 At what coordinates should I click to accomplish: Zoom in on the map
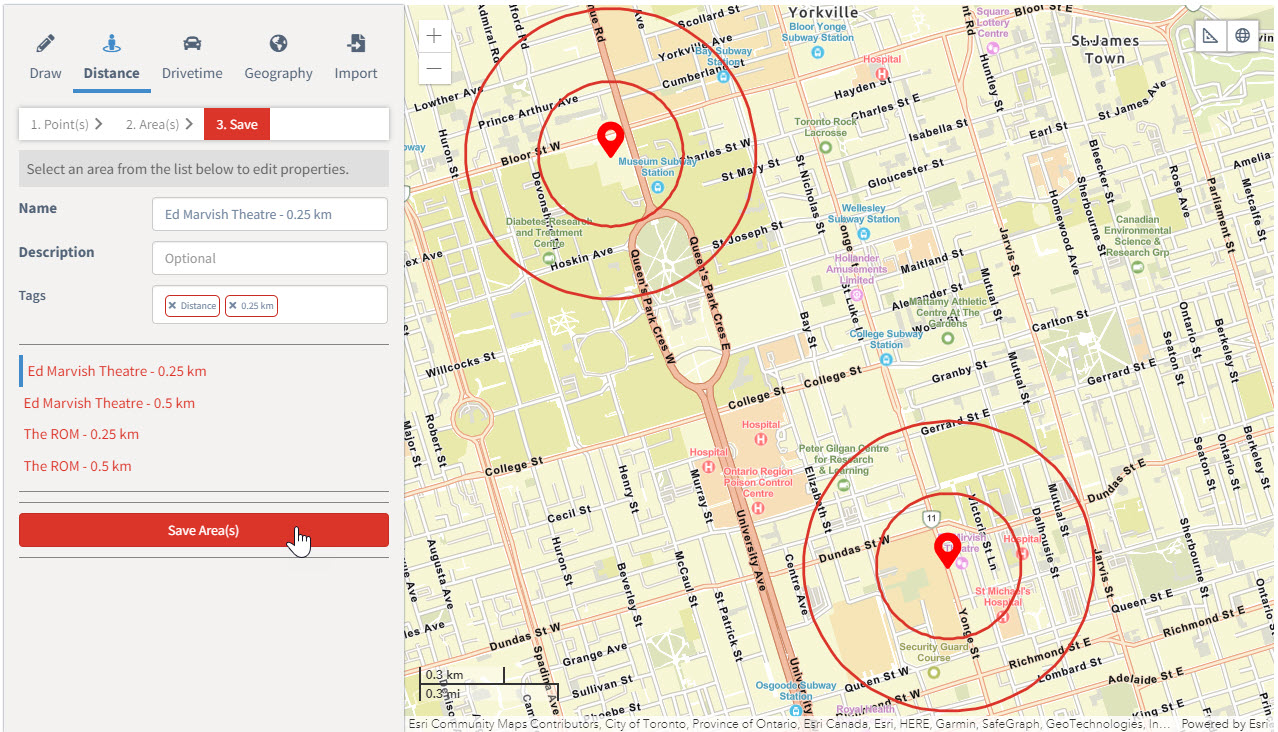tap(434, 36)
